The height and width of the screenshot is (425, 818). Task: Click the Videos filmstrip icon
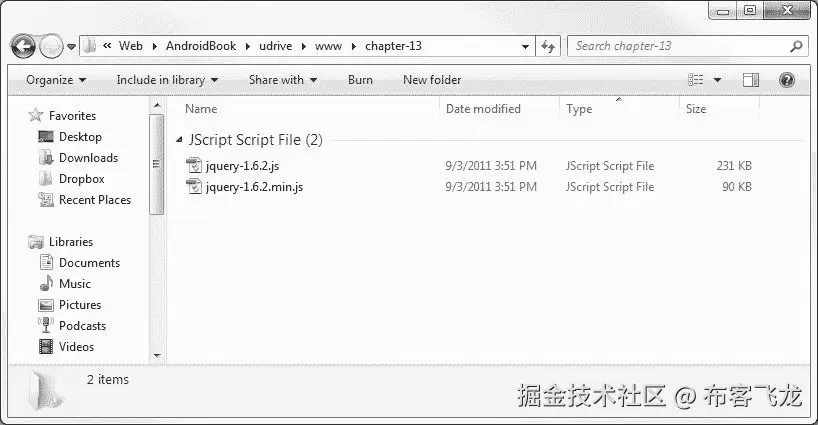(x=46, y=347)
